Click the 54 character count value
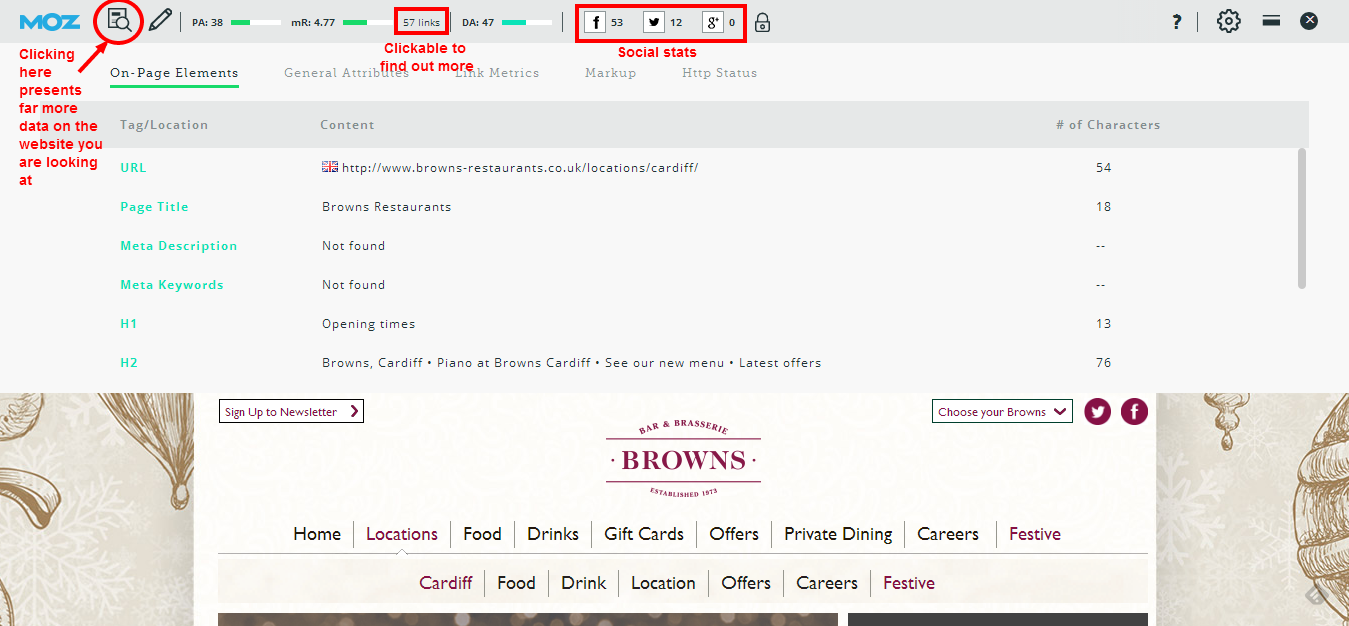 tap(1104, 168)
